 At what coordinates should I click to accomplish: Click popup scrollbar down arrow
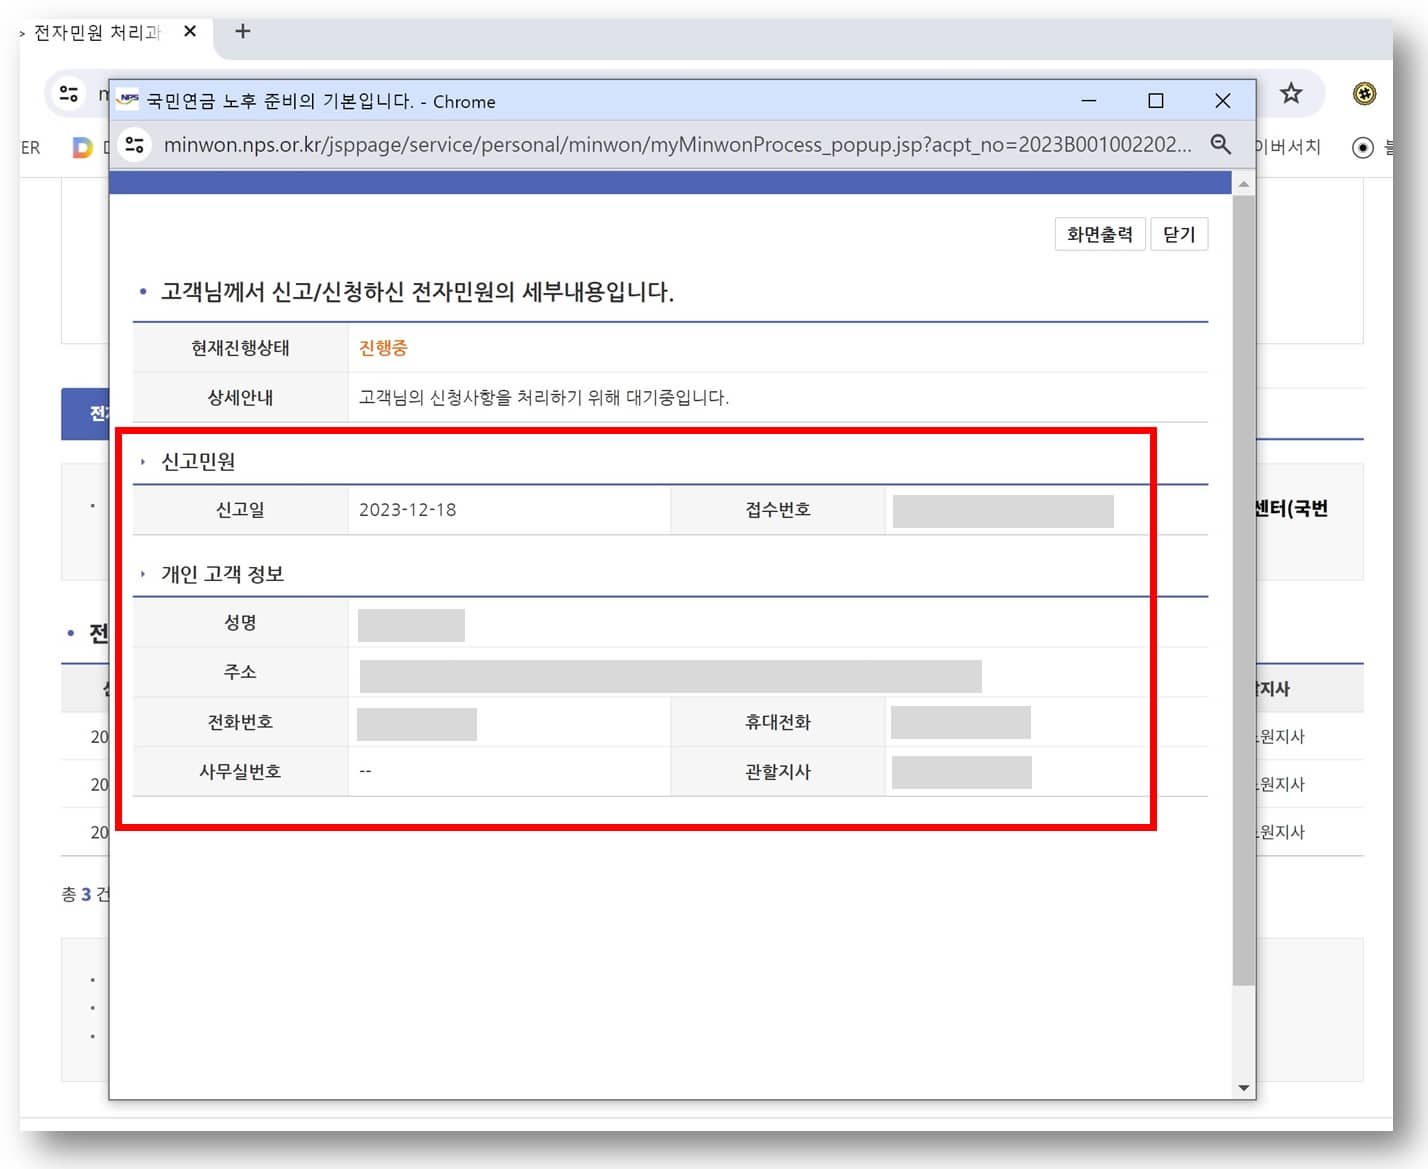1243,1088
